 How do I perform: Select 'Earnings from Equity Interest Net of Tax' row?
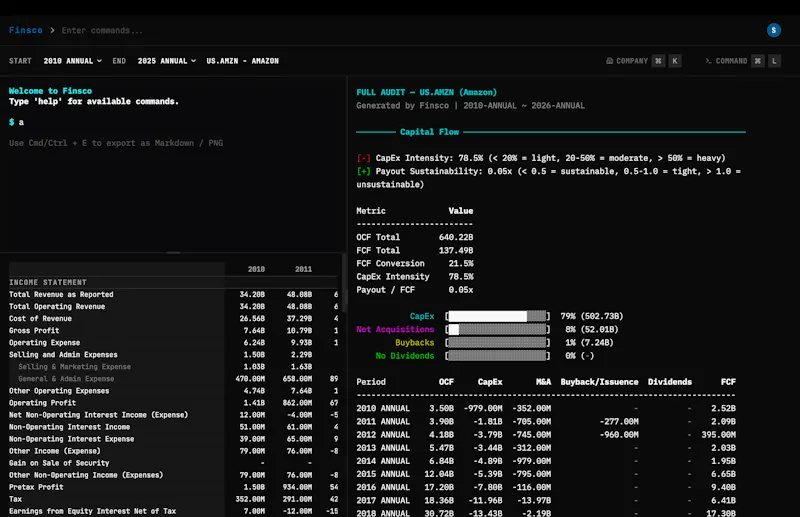coord(173,511)
